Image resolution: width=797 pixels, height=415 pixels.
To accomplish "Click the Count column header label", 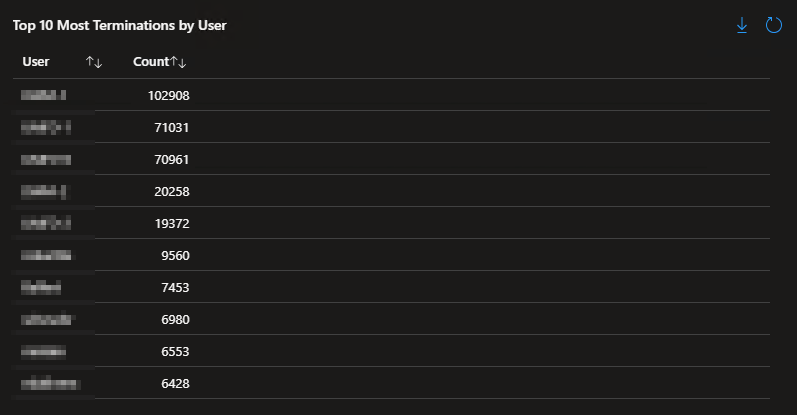I will click(x=151, y=62).
